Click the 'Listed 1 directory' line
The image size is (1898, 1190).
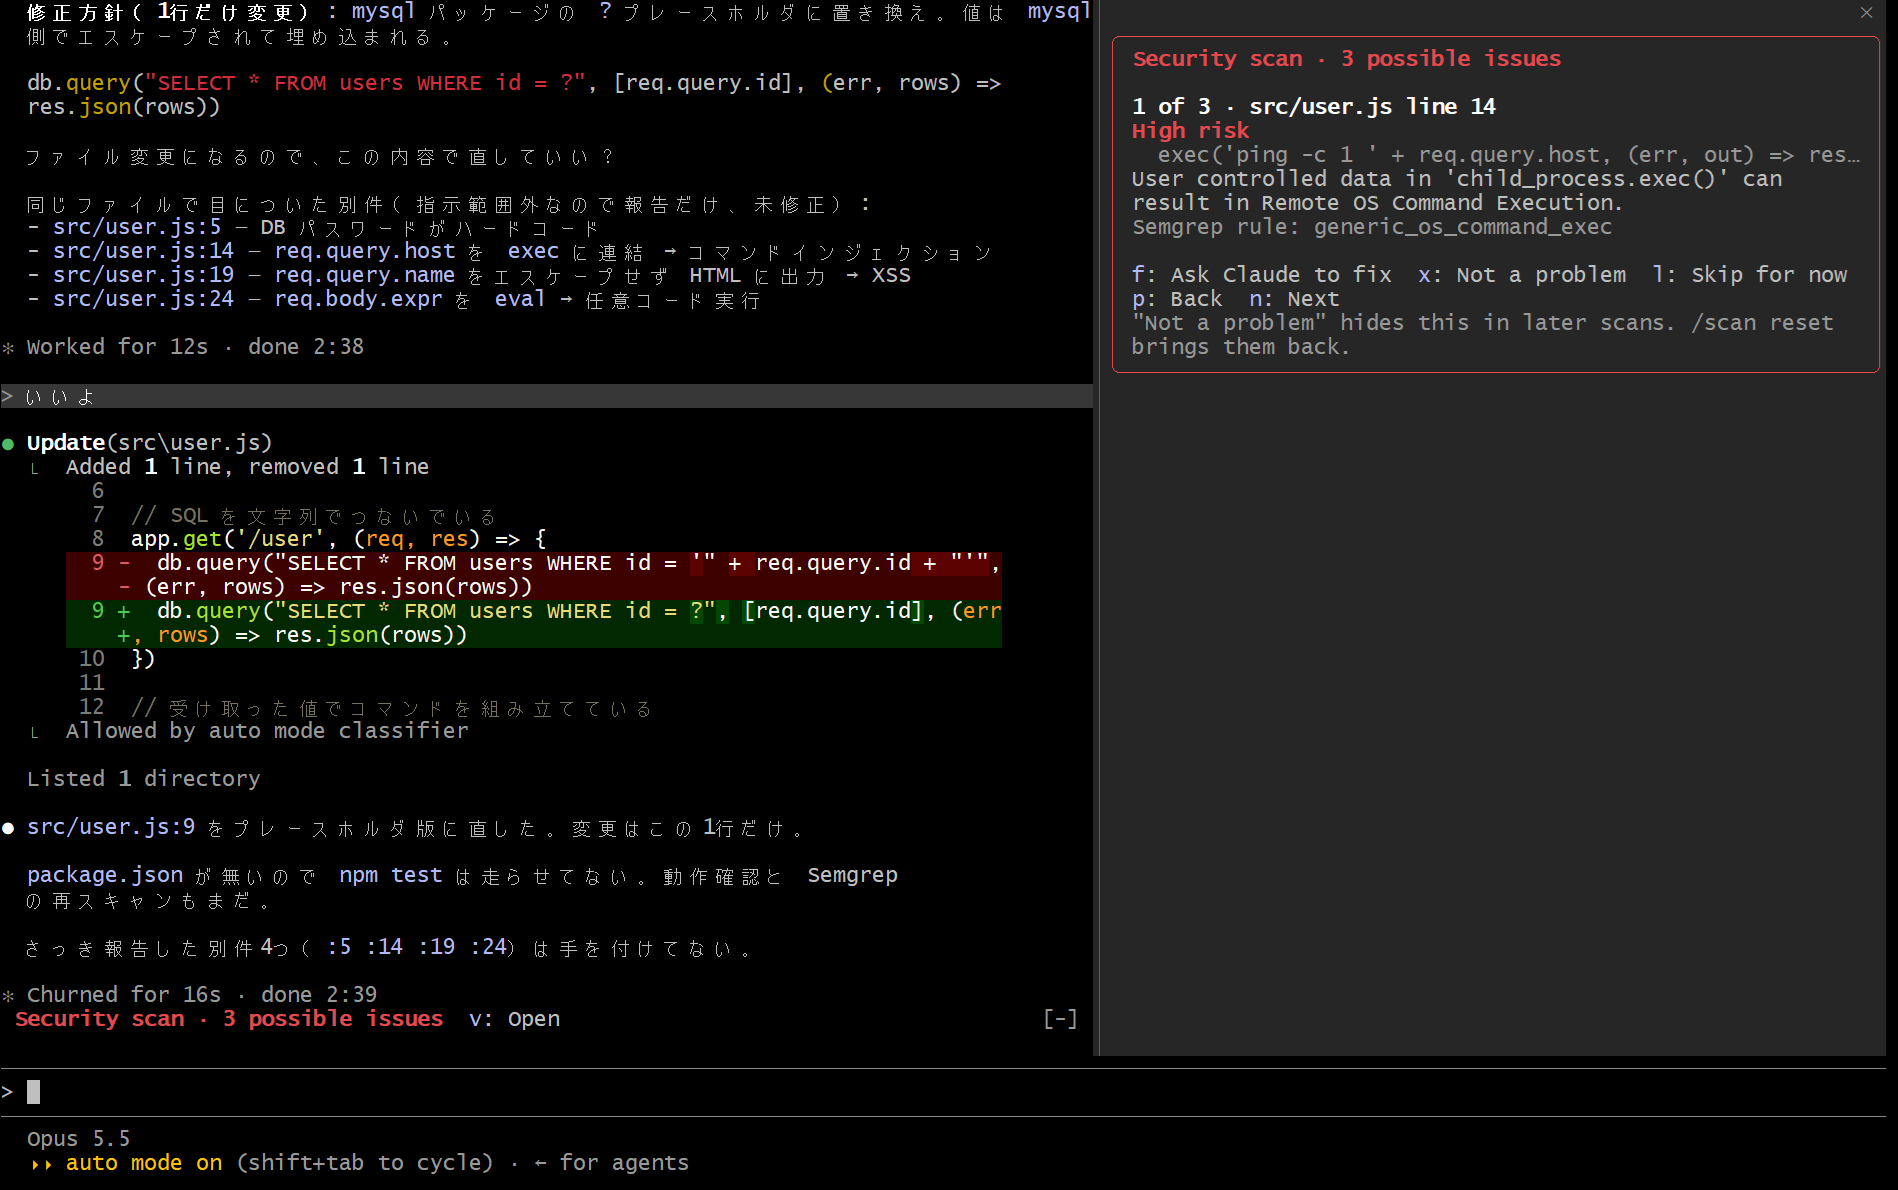[144, 779]
